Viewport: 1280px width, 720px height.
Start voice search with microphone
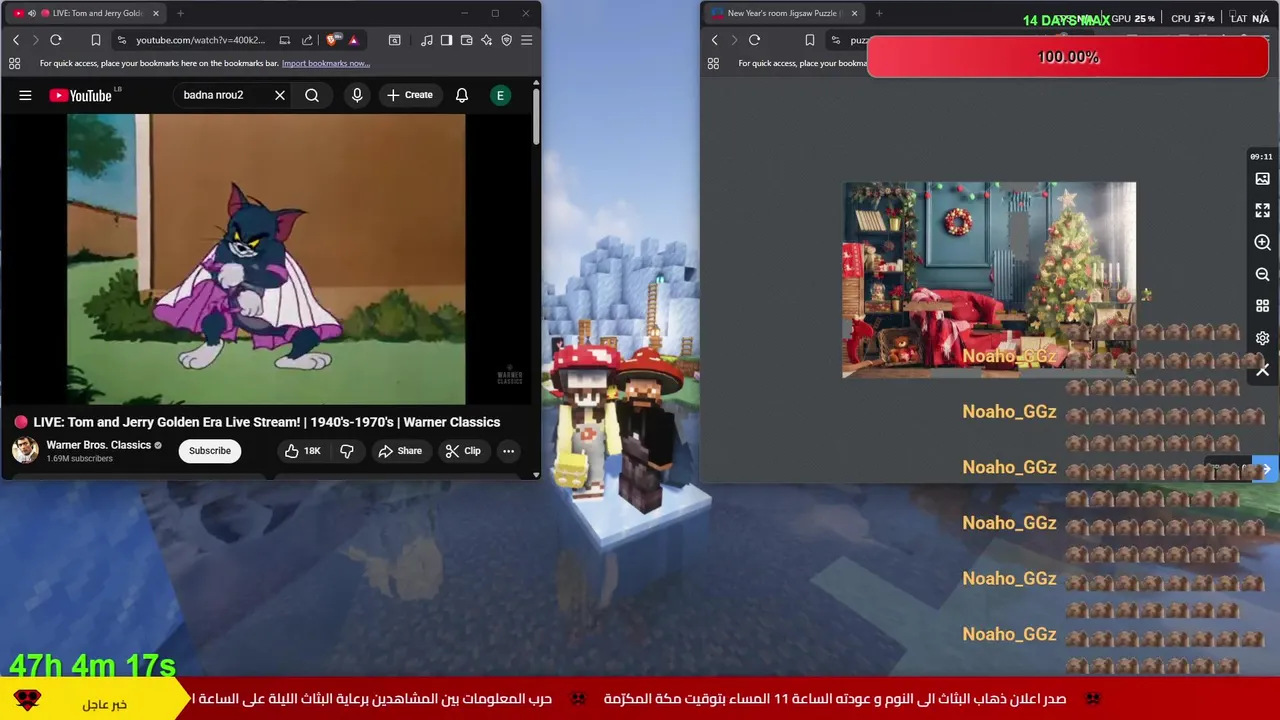click(x=357, y=96)
